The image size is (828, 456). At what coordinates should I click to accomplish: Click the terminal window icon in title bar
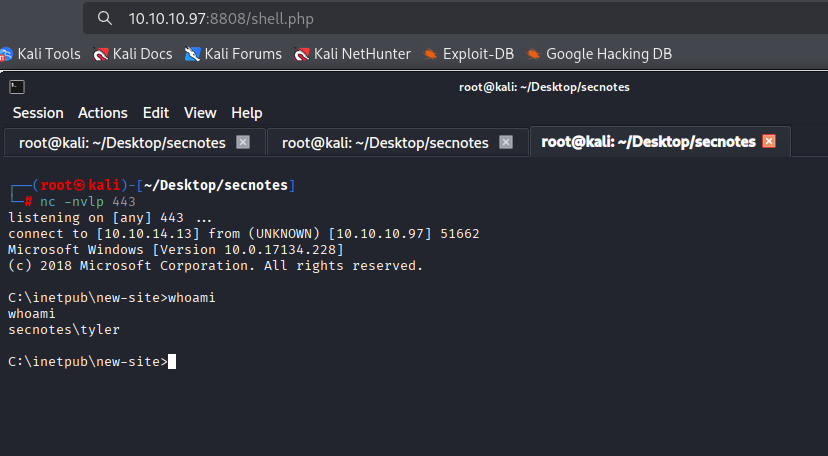coord(17,87)
